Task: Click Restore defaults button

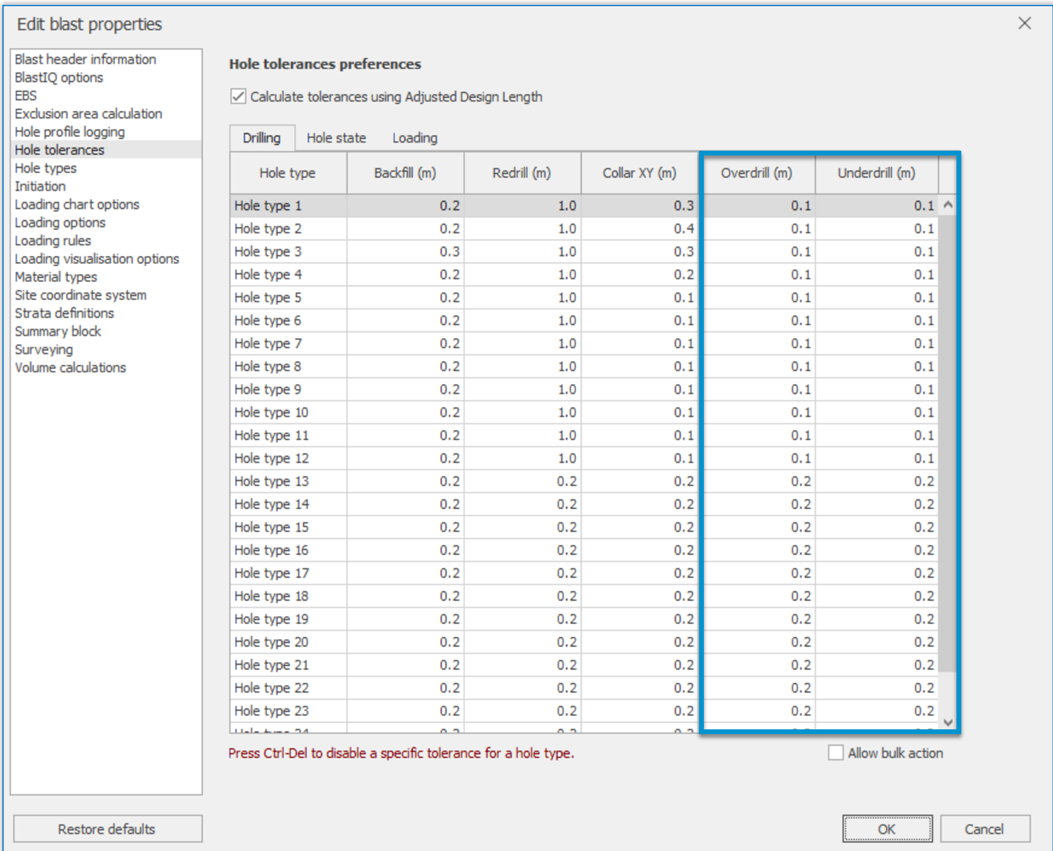Action: point(107,829)
